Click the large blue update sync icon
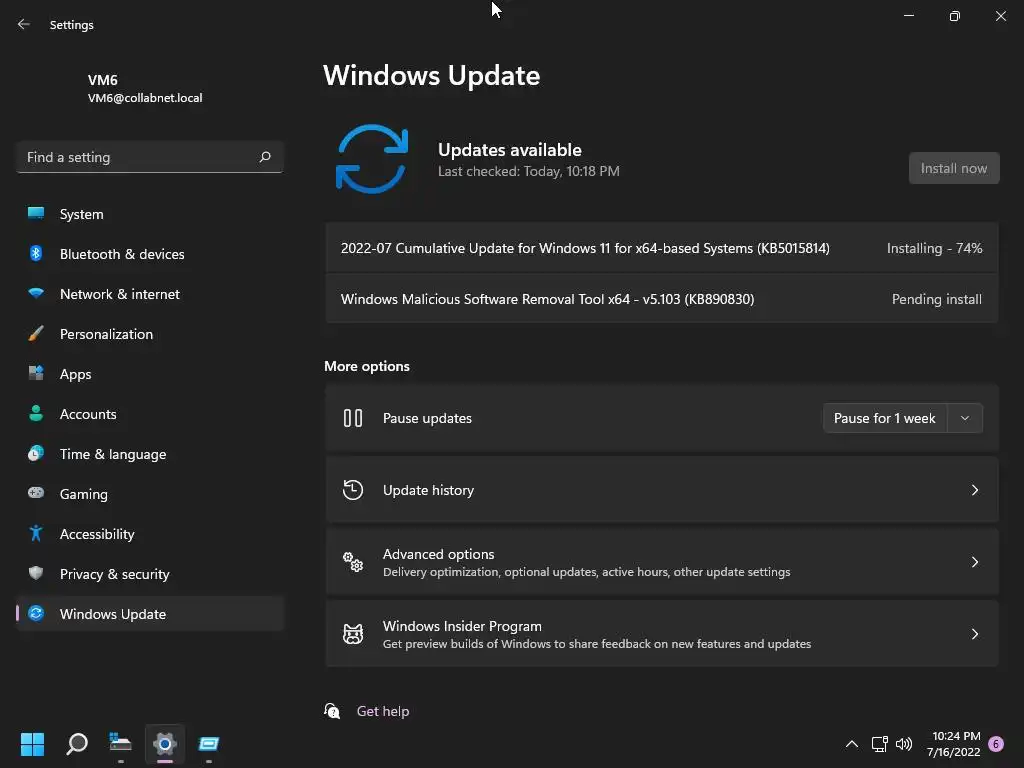 coord(372,159)
